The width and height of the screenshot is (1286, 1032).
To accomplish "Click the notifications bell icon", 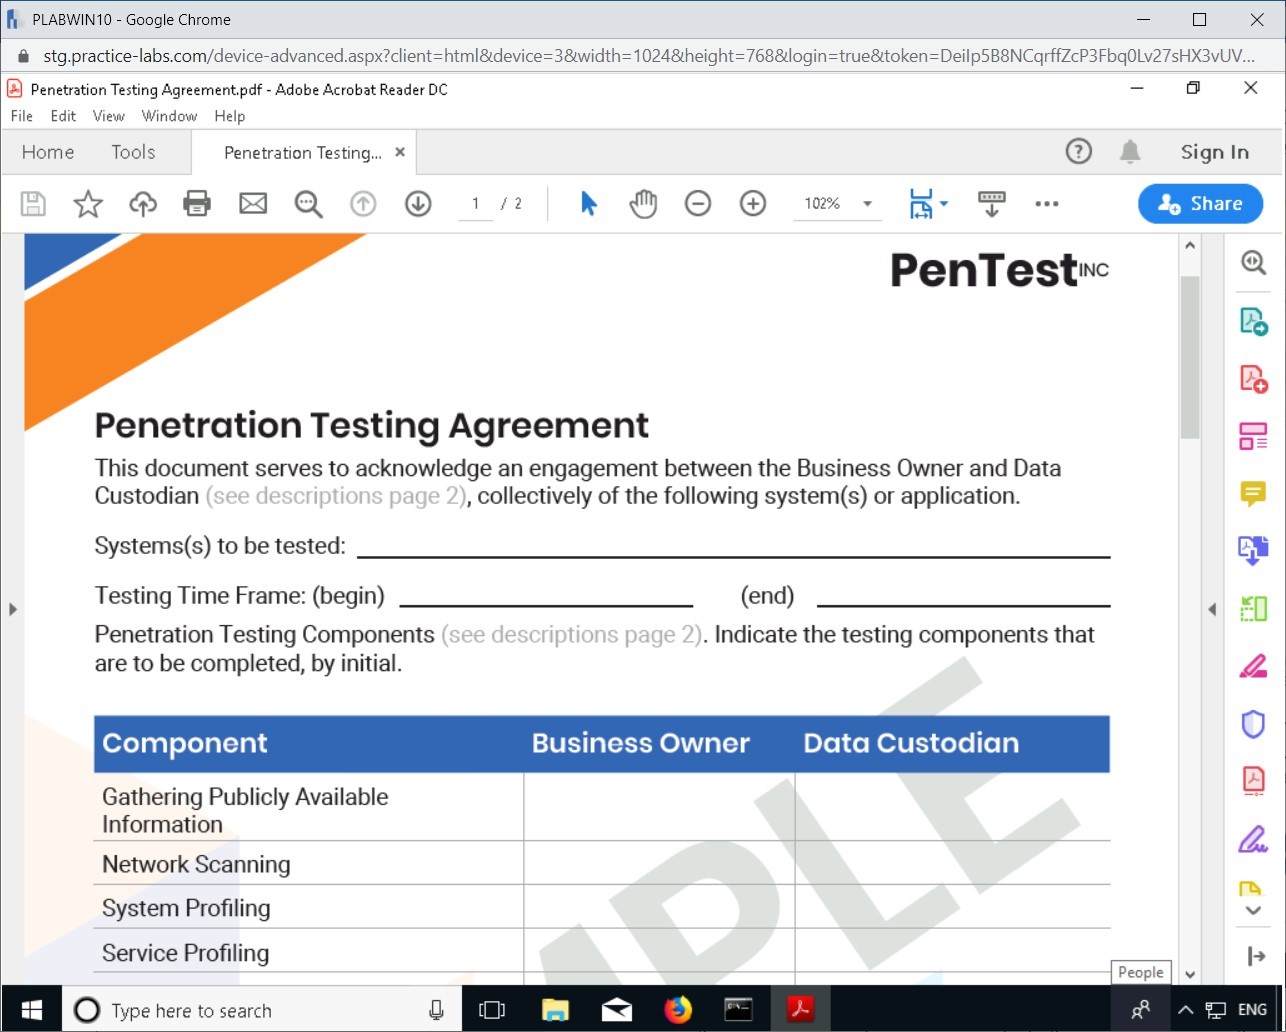I will [1130, 152].
